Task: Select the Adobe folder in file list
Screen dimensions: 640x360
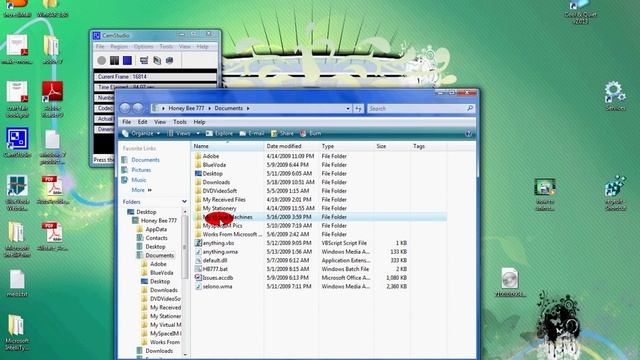Action: click(x=211, y=156)
